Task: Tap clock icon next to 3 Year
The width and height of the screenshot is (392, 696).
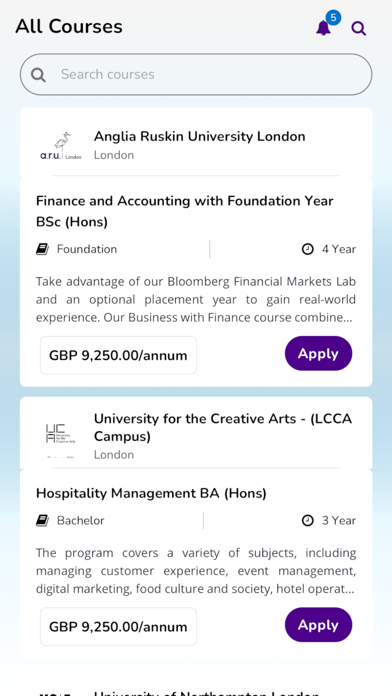Action: 308,521
